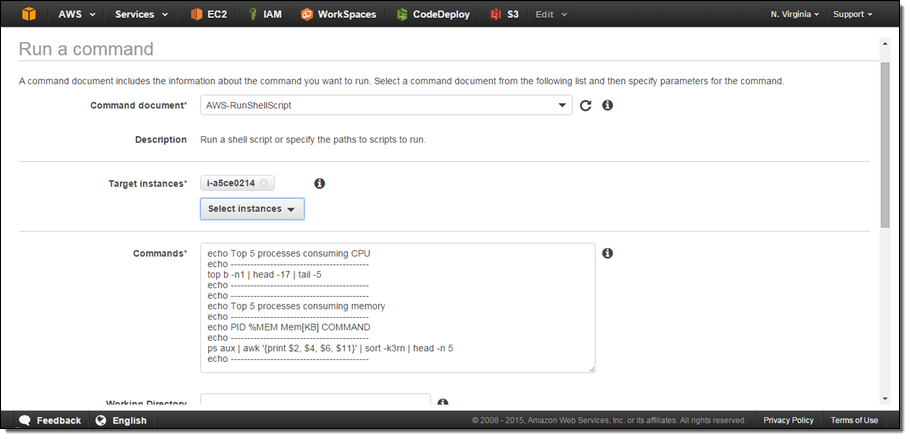The image size is (910, 439).
Task: Open the Privacy Policy link
Action: (788, 420)
